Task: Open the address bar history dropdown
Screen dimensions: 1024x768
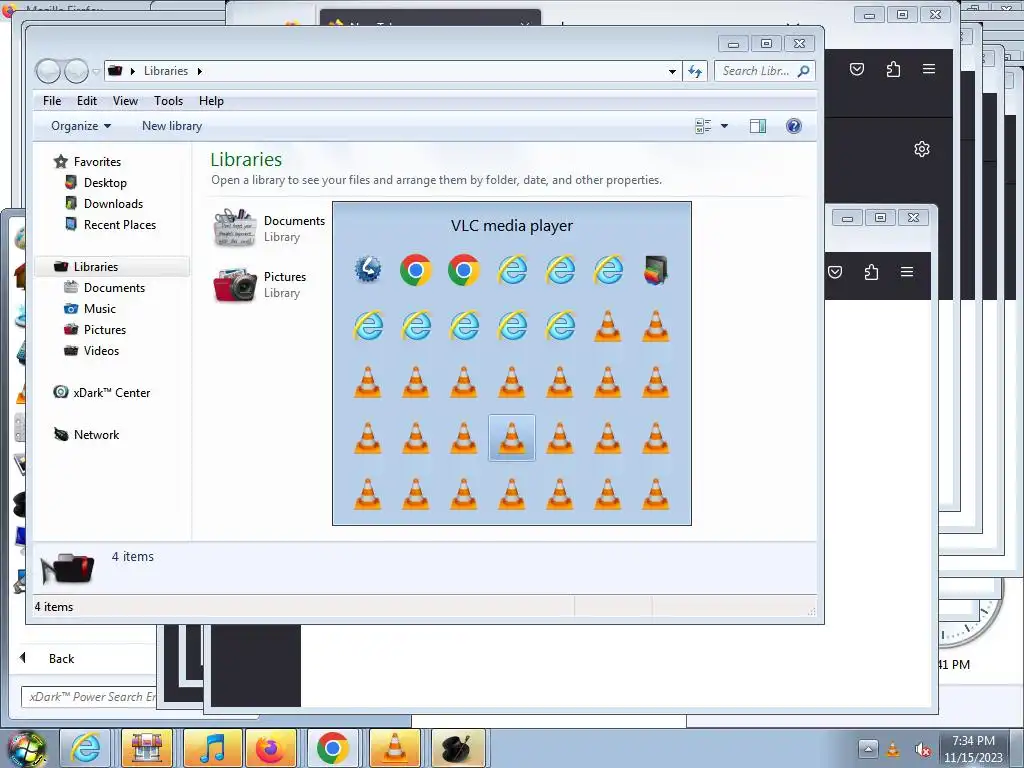Action: 672,71
